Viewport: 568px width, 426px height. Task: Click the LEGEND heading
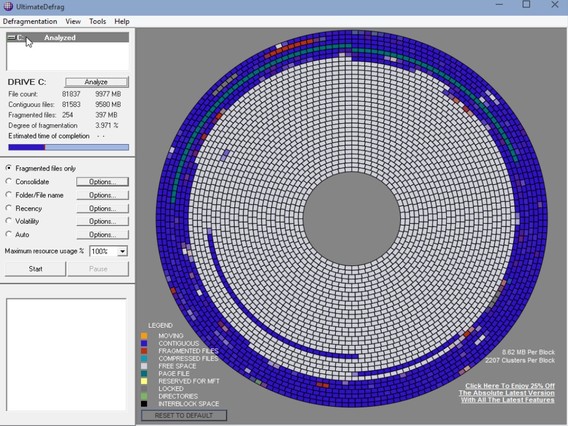click(160, 325)
